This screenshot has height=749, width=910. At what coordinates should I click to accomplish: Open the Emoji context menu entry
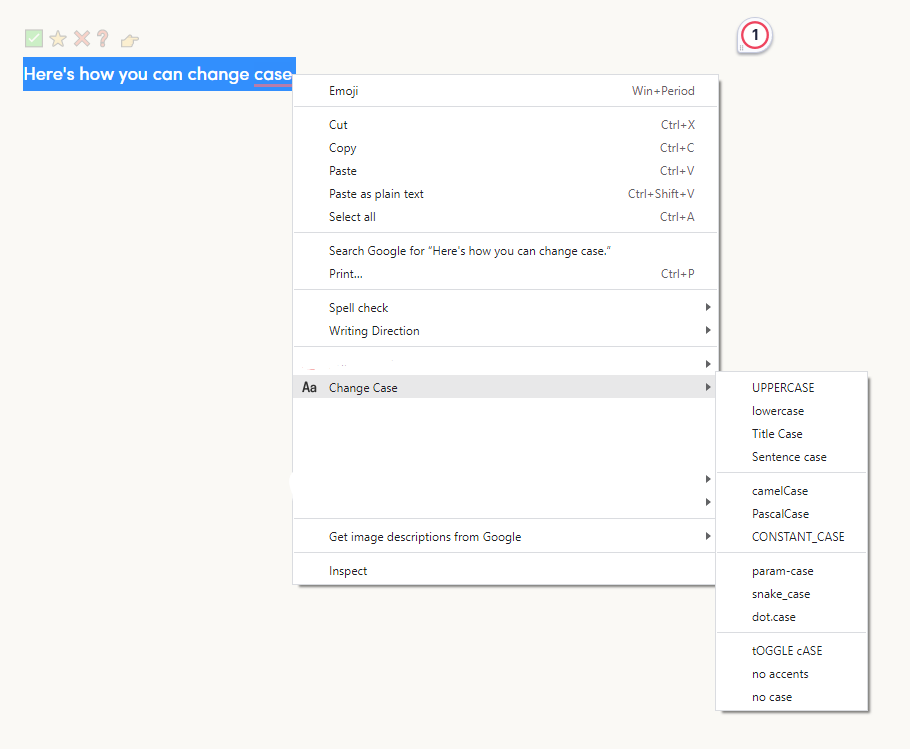click(x=344, y=91)
